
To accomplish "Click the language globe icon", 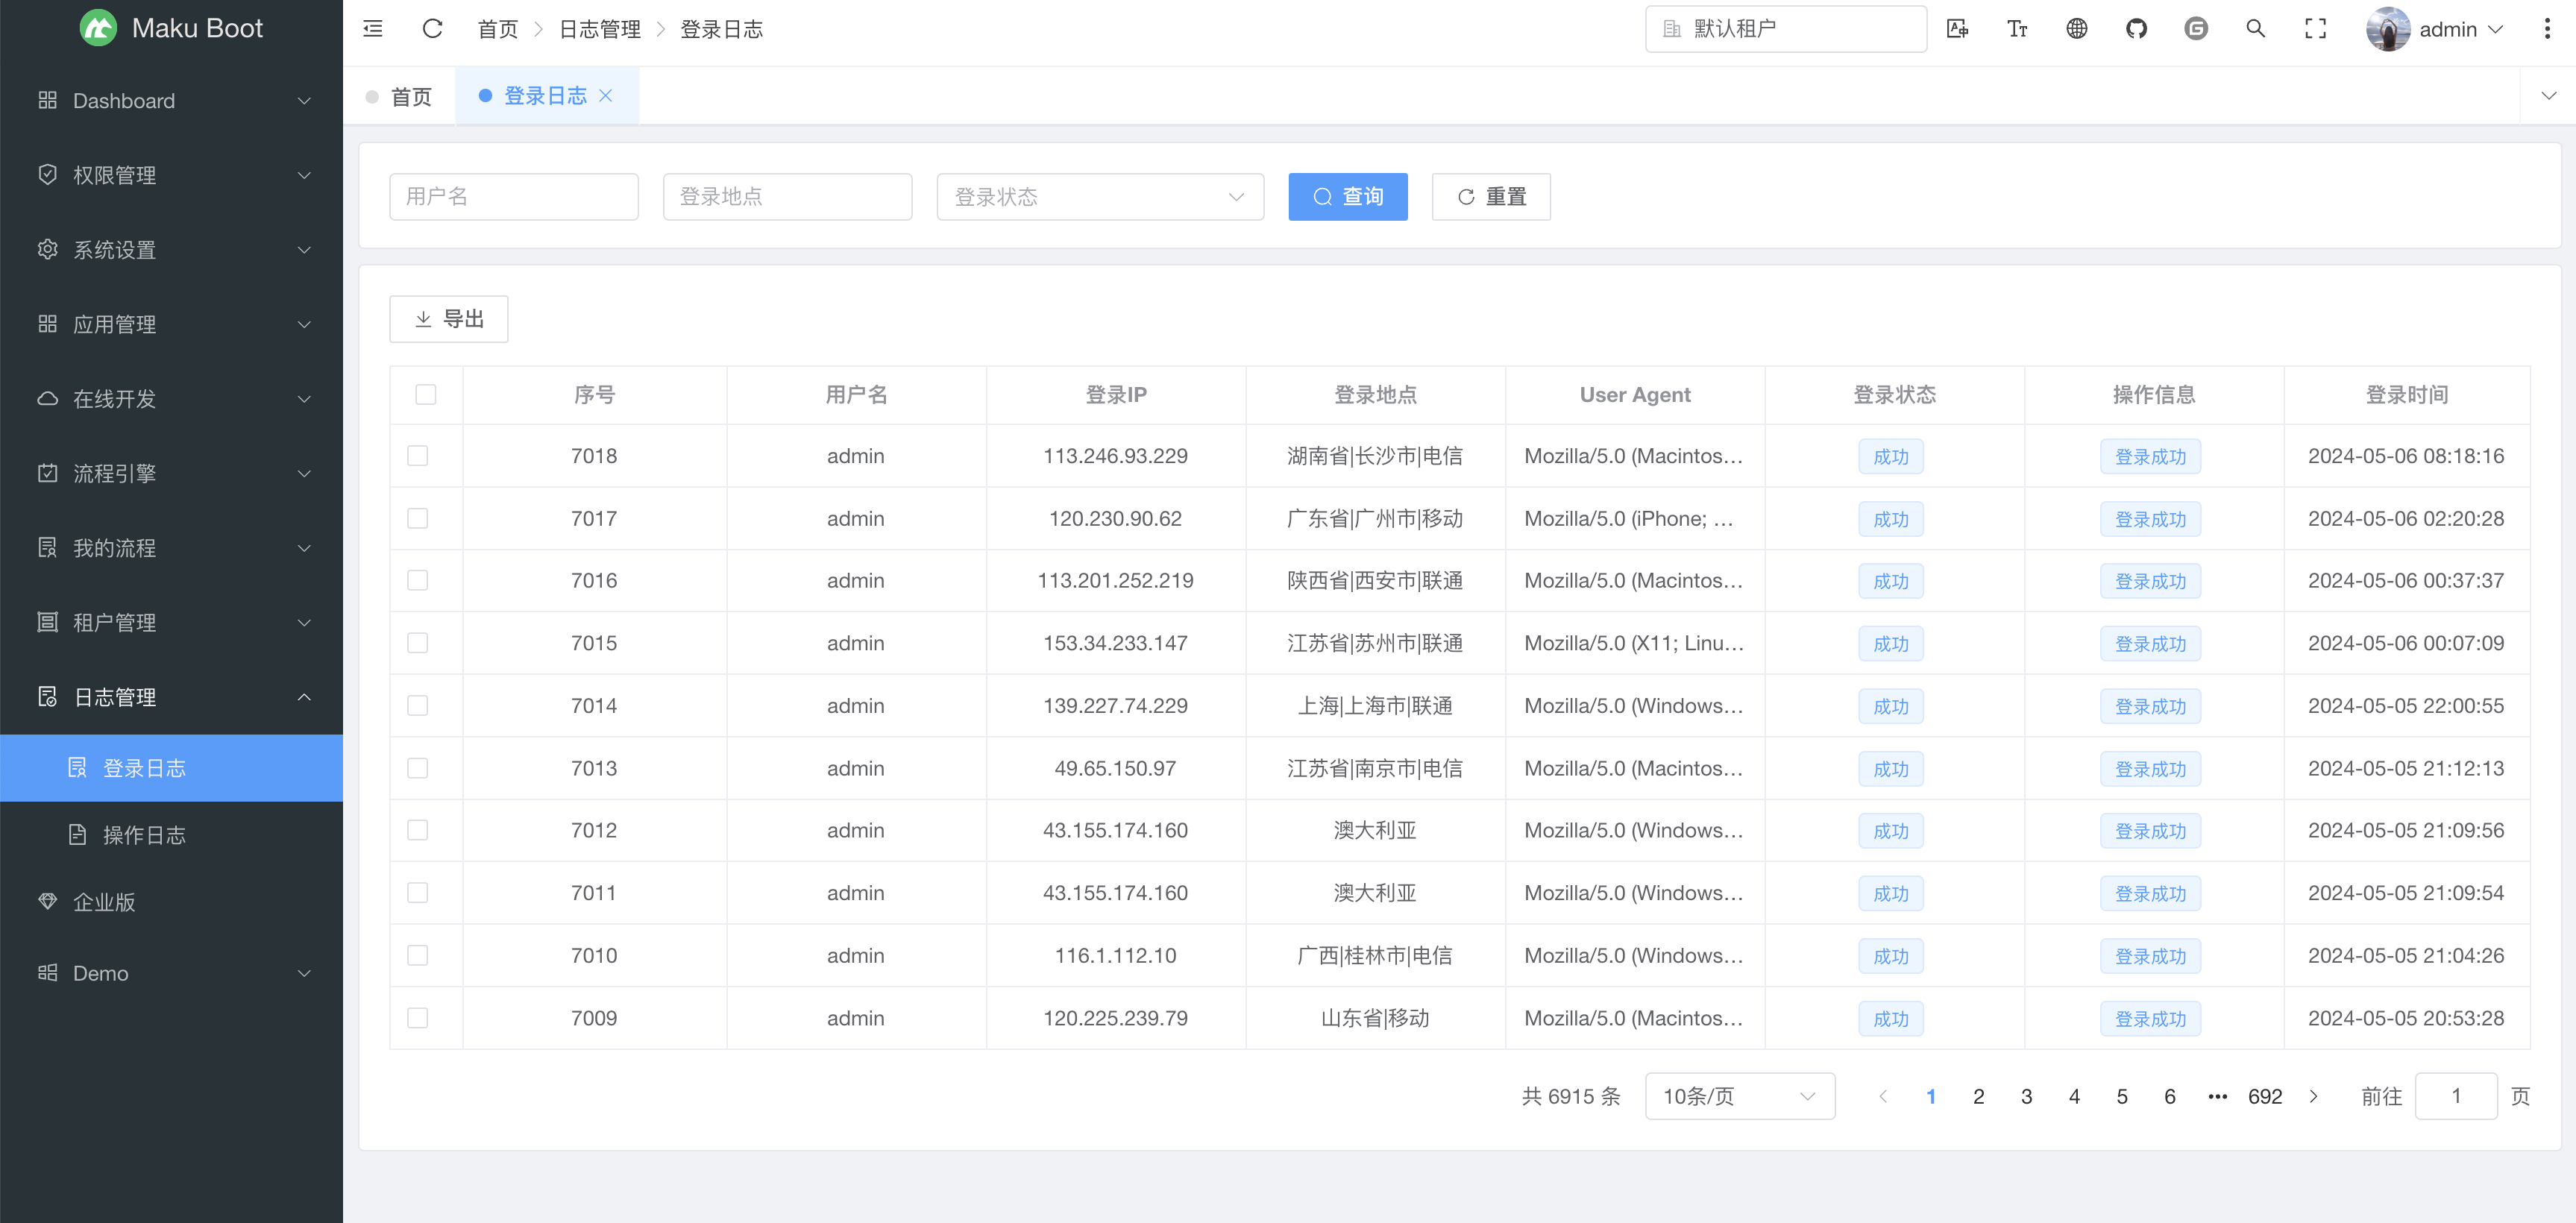I will coord(2076,29).
